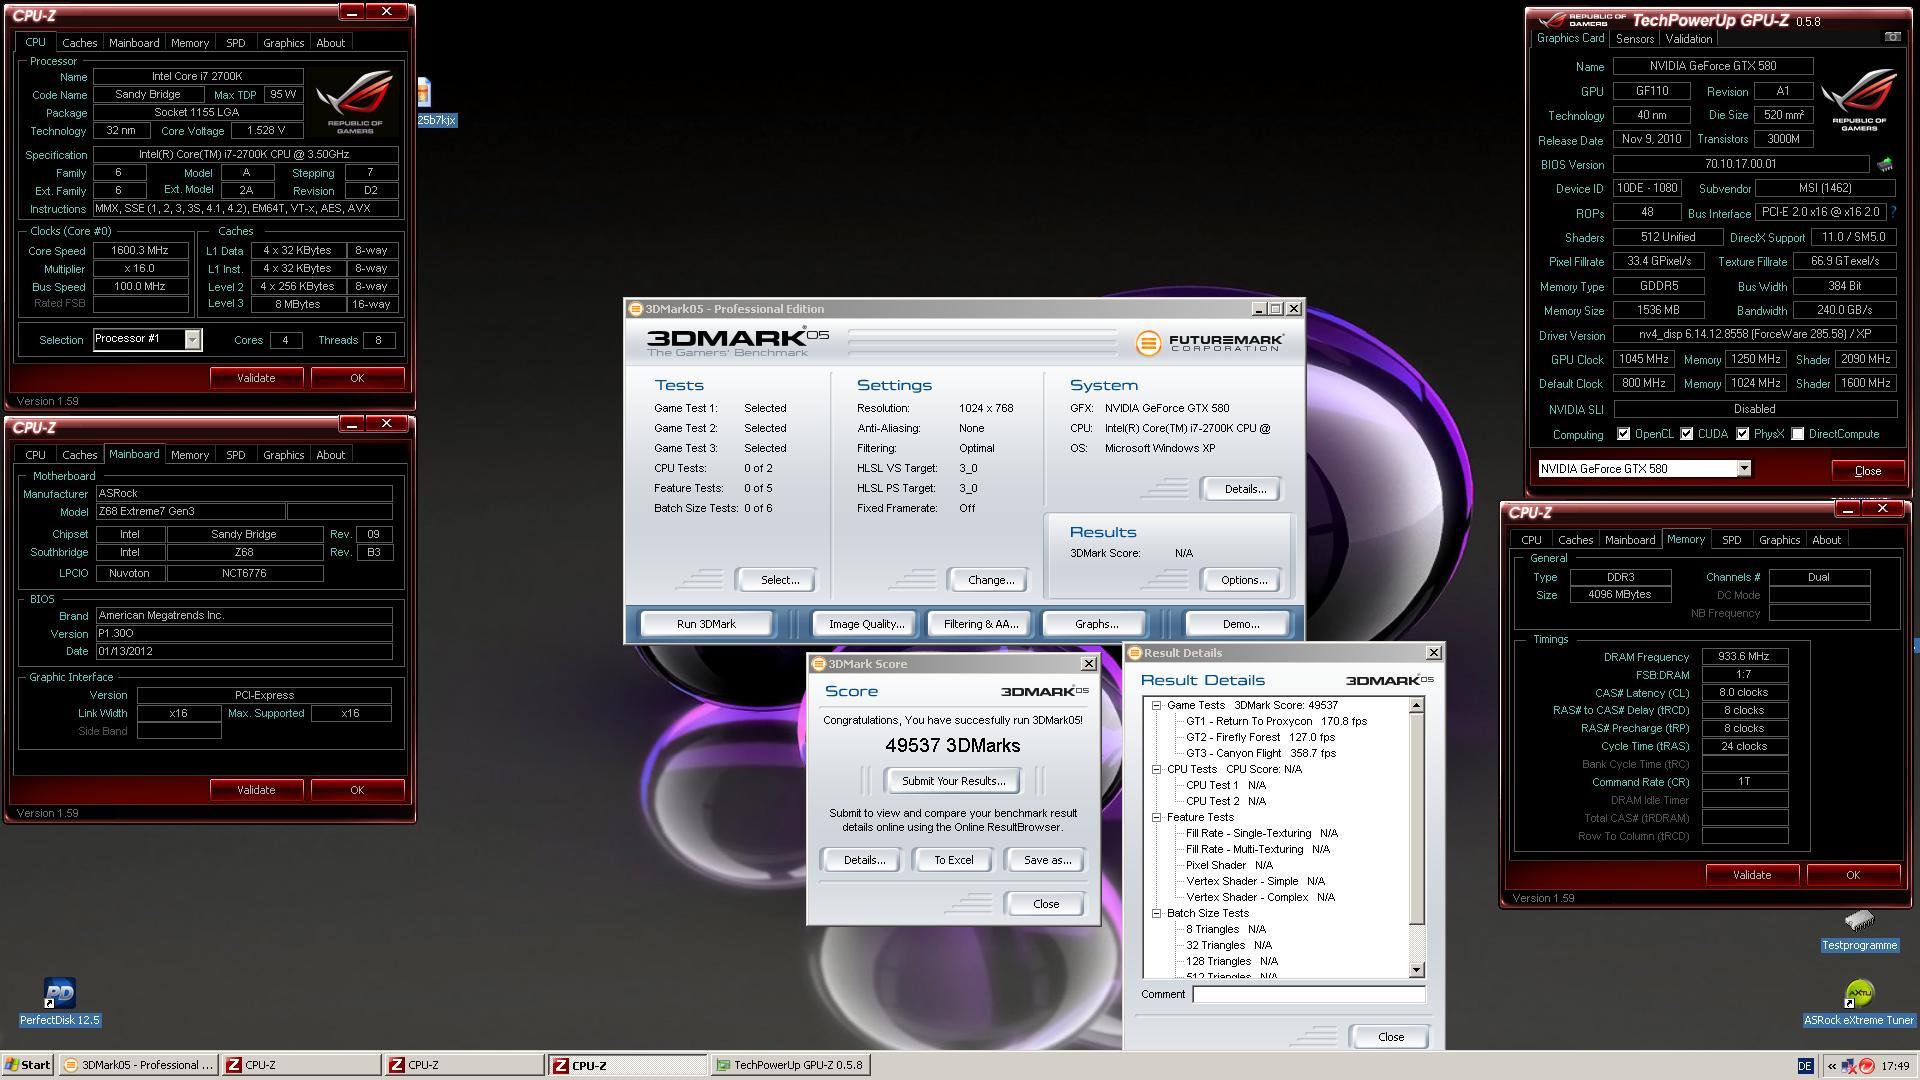This screenshot has width=1920, height=1080.
Task: Click Details button in 3DMark Score dialog
Action: point(863,860)
